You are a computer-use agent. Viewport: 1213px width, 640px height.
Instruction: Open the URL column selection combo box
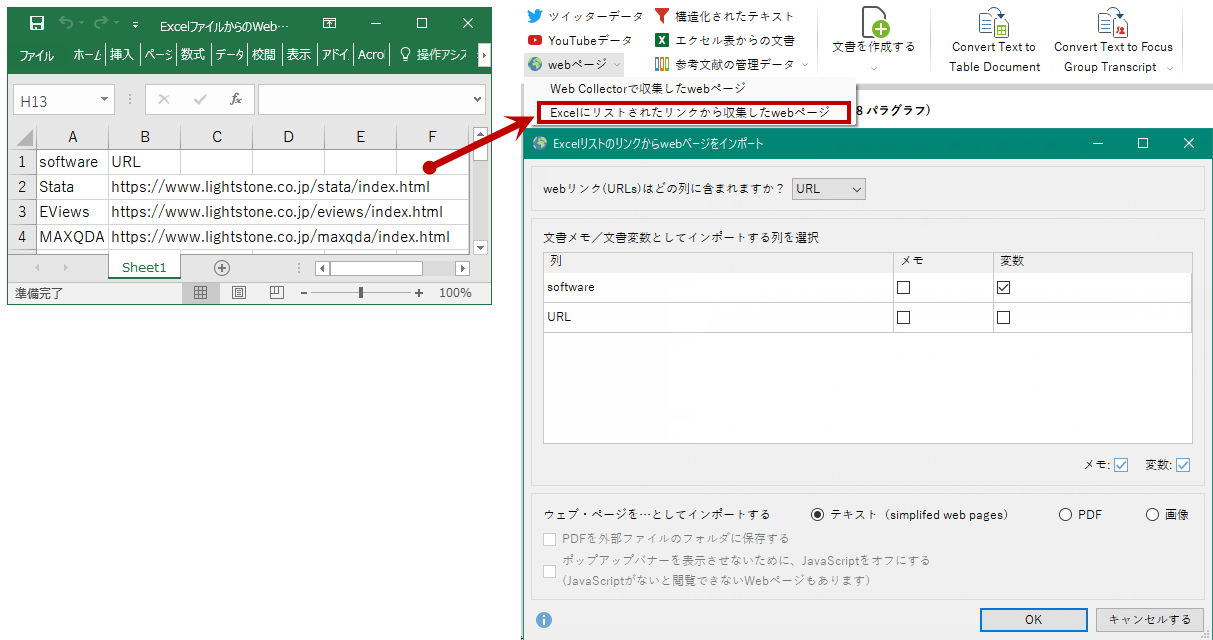tap(828, 189)
